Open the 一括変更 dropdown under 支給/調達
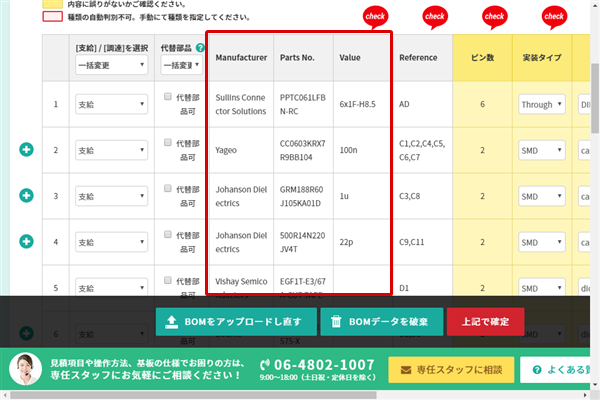The image size is (600, 400). click(111, 65)
